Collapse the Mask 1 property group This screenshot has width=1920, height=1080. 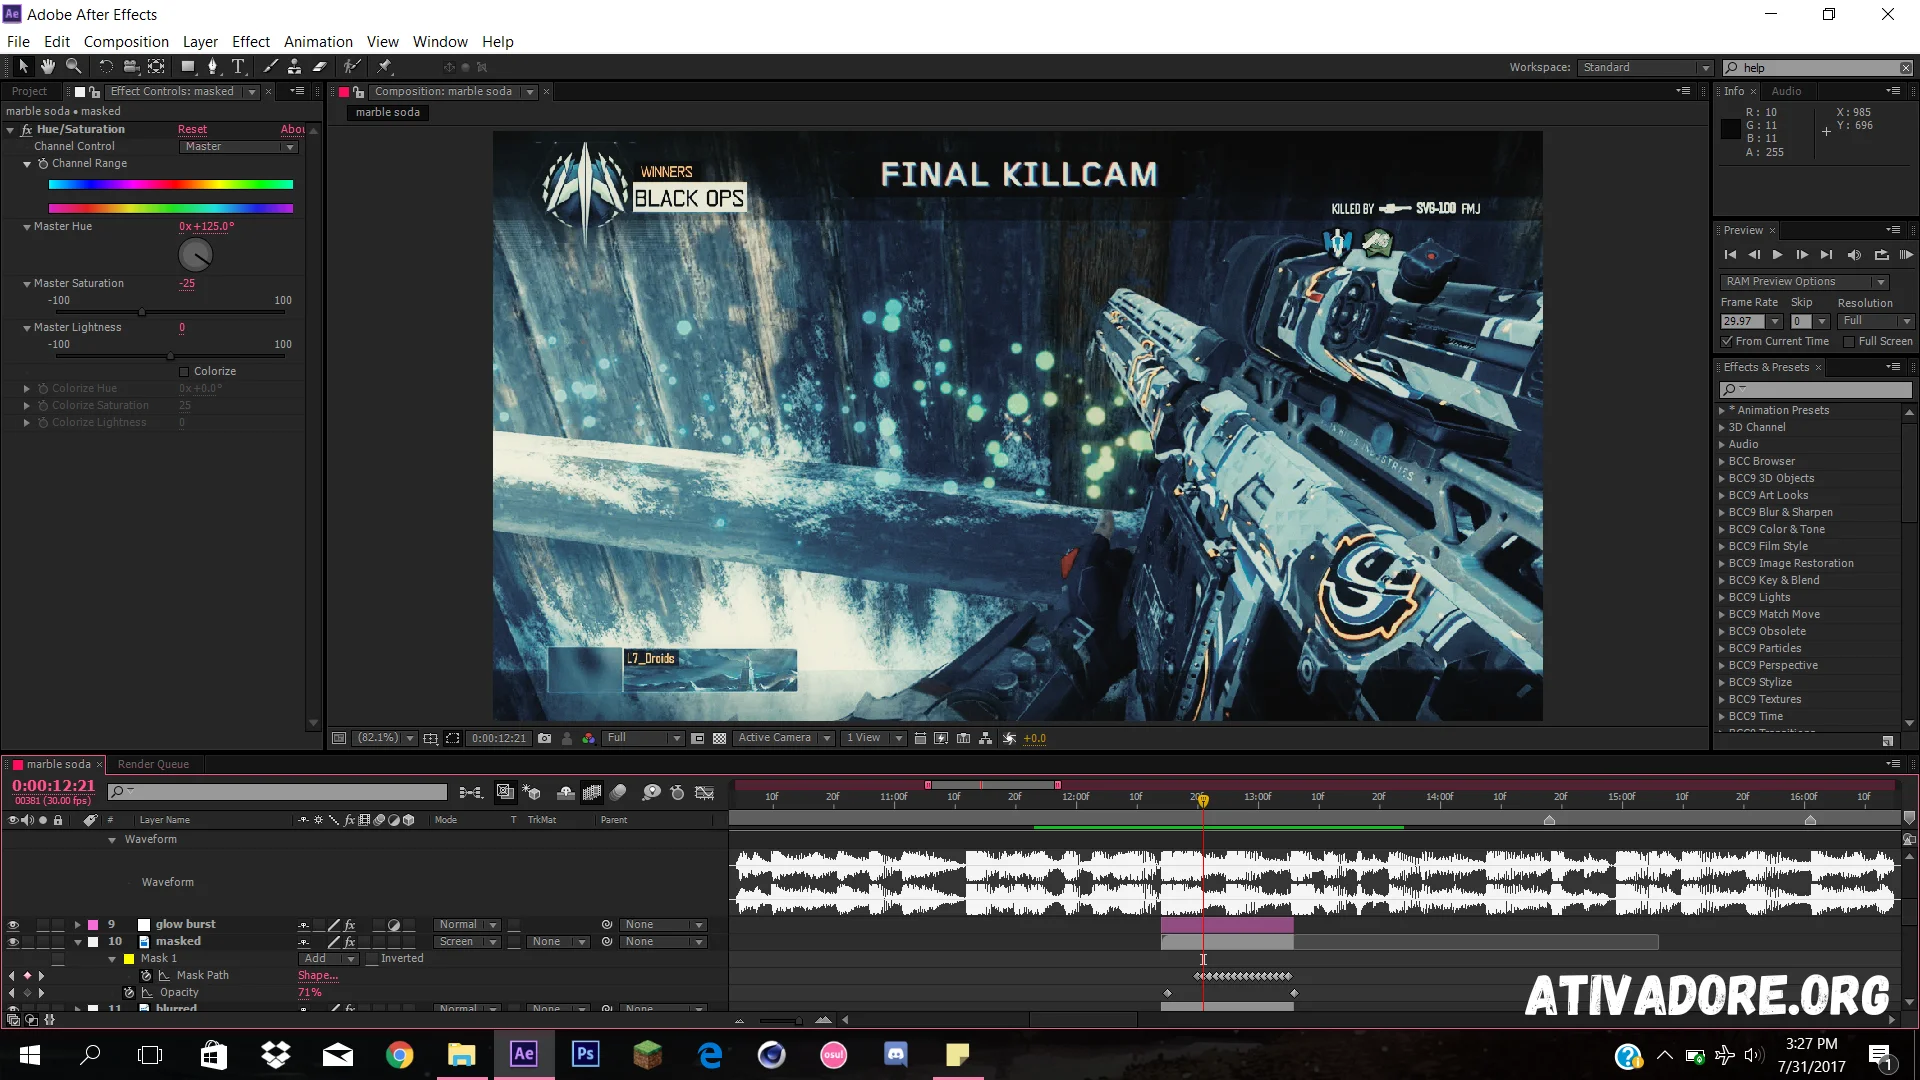tap(112, 959)
